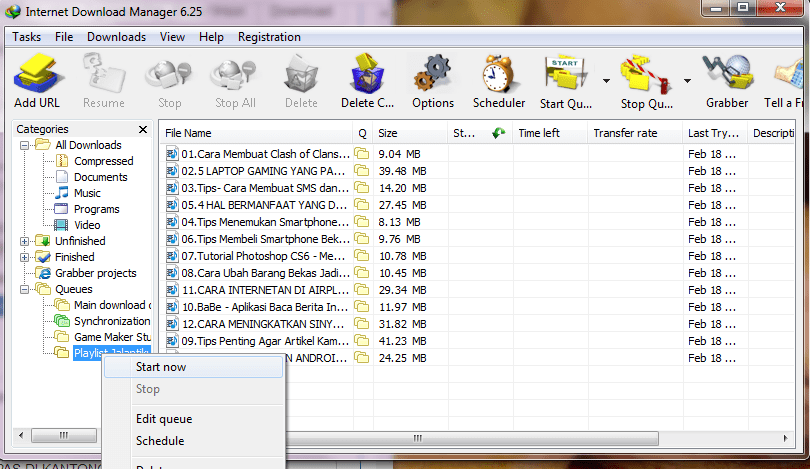The height and width of the screenshot is (469, 810).
Task: Click file type icon of 12.CARA MENINGKATKAN row
Action: 172,324
